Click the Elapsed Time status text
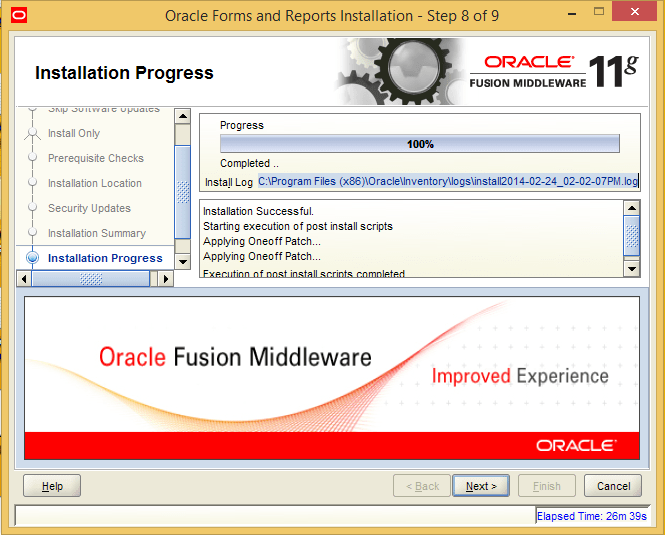Screen dimensions: 665x535 click(592, 516)
